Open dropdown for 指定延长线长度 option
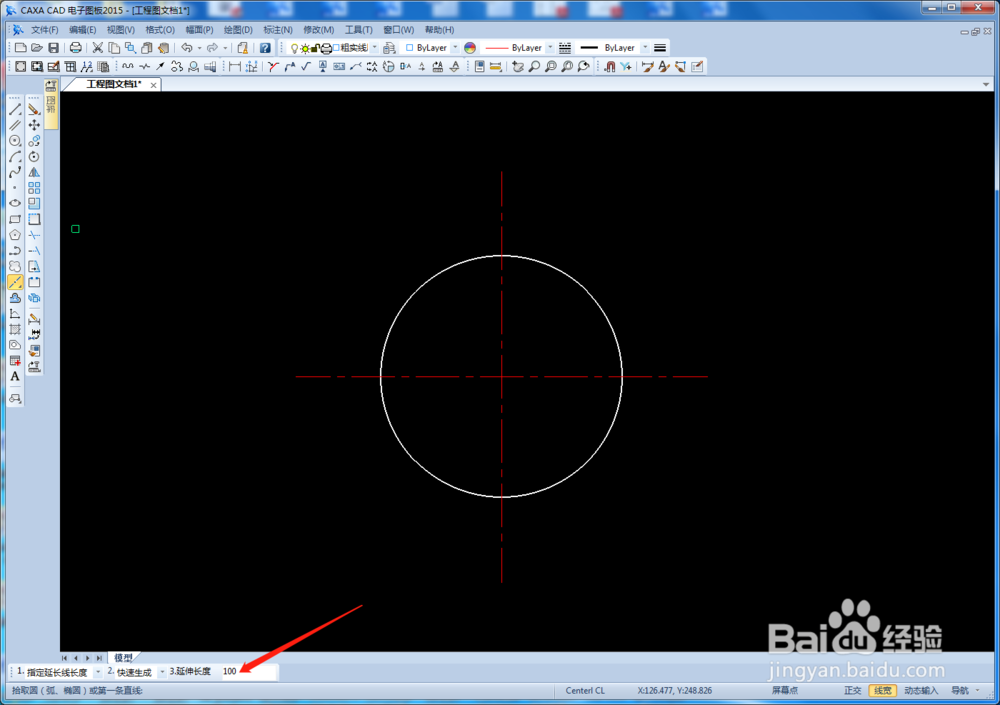Viewport: 1000px width, 705px height. [x=98, y=672]
